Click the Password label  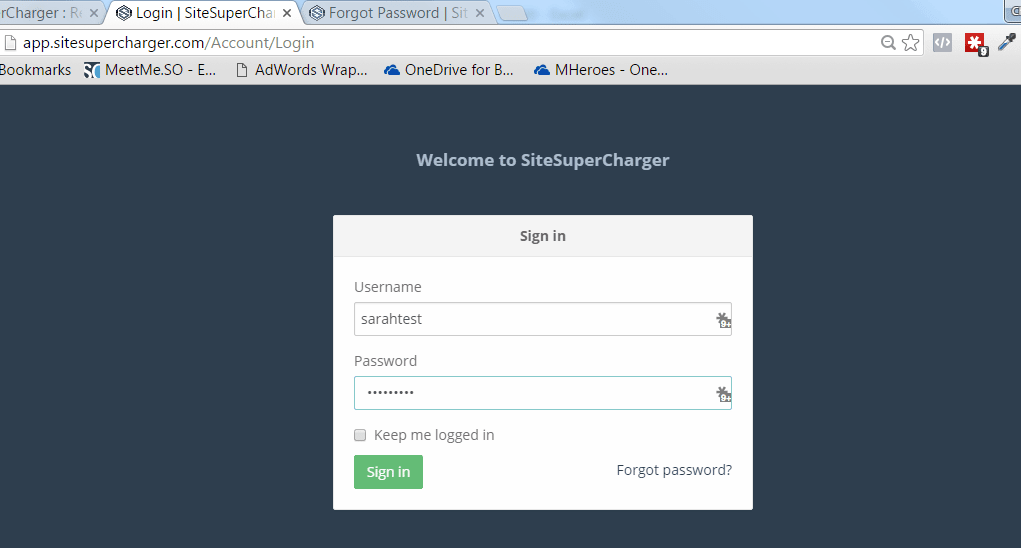pos(385,361)
